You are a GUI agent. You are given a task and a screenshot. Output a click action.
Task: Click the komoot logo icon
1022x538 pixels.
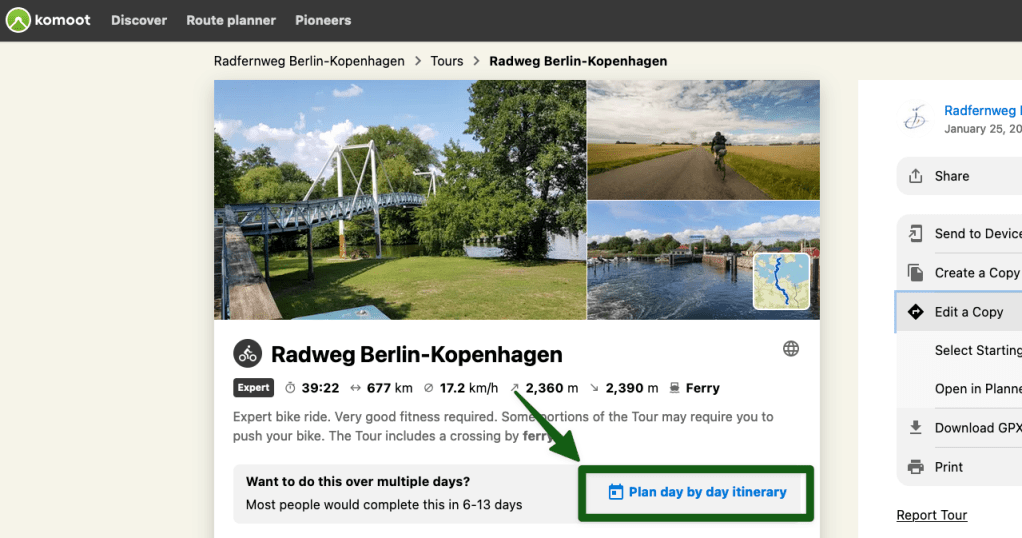click(18, 20)
